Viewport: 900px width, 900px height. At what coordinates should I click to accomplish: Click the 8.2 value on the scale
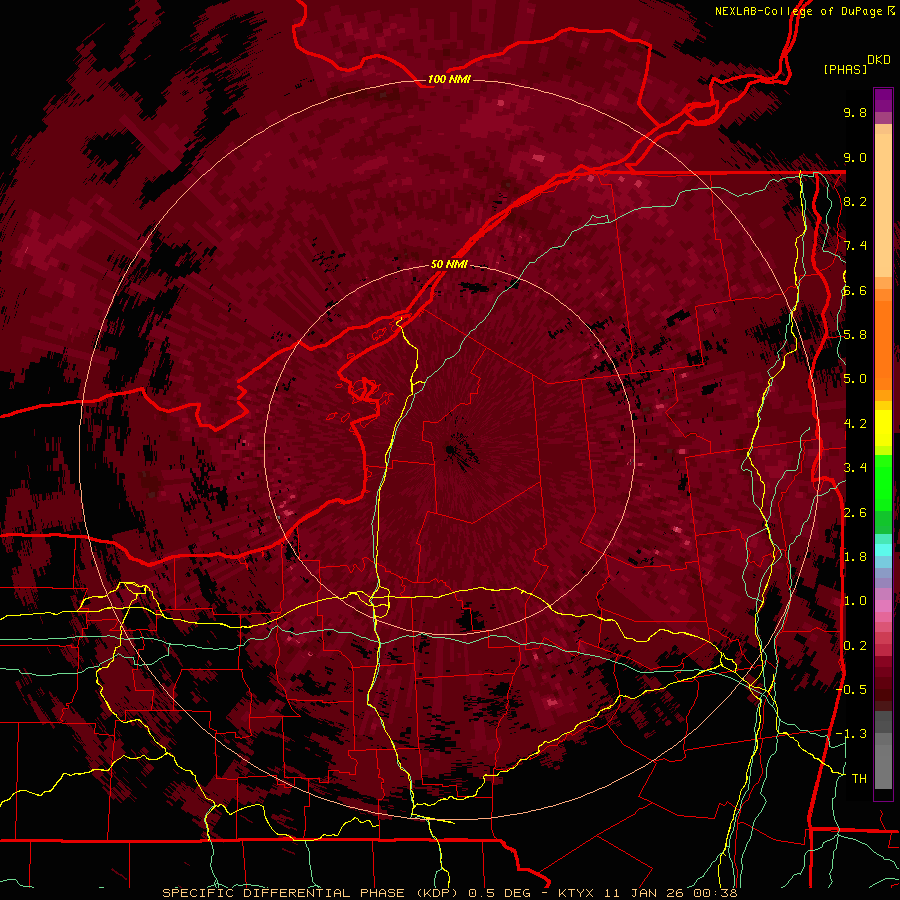pos(855,201)
